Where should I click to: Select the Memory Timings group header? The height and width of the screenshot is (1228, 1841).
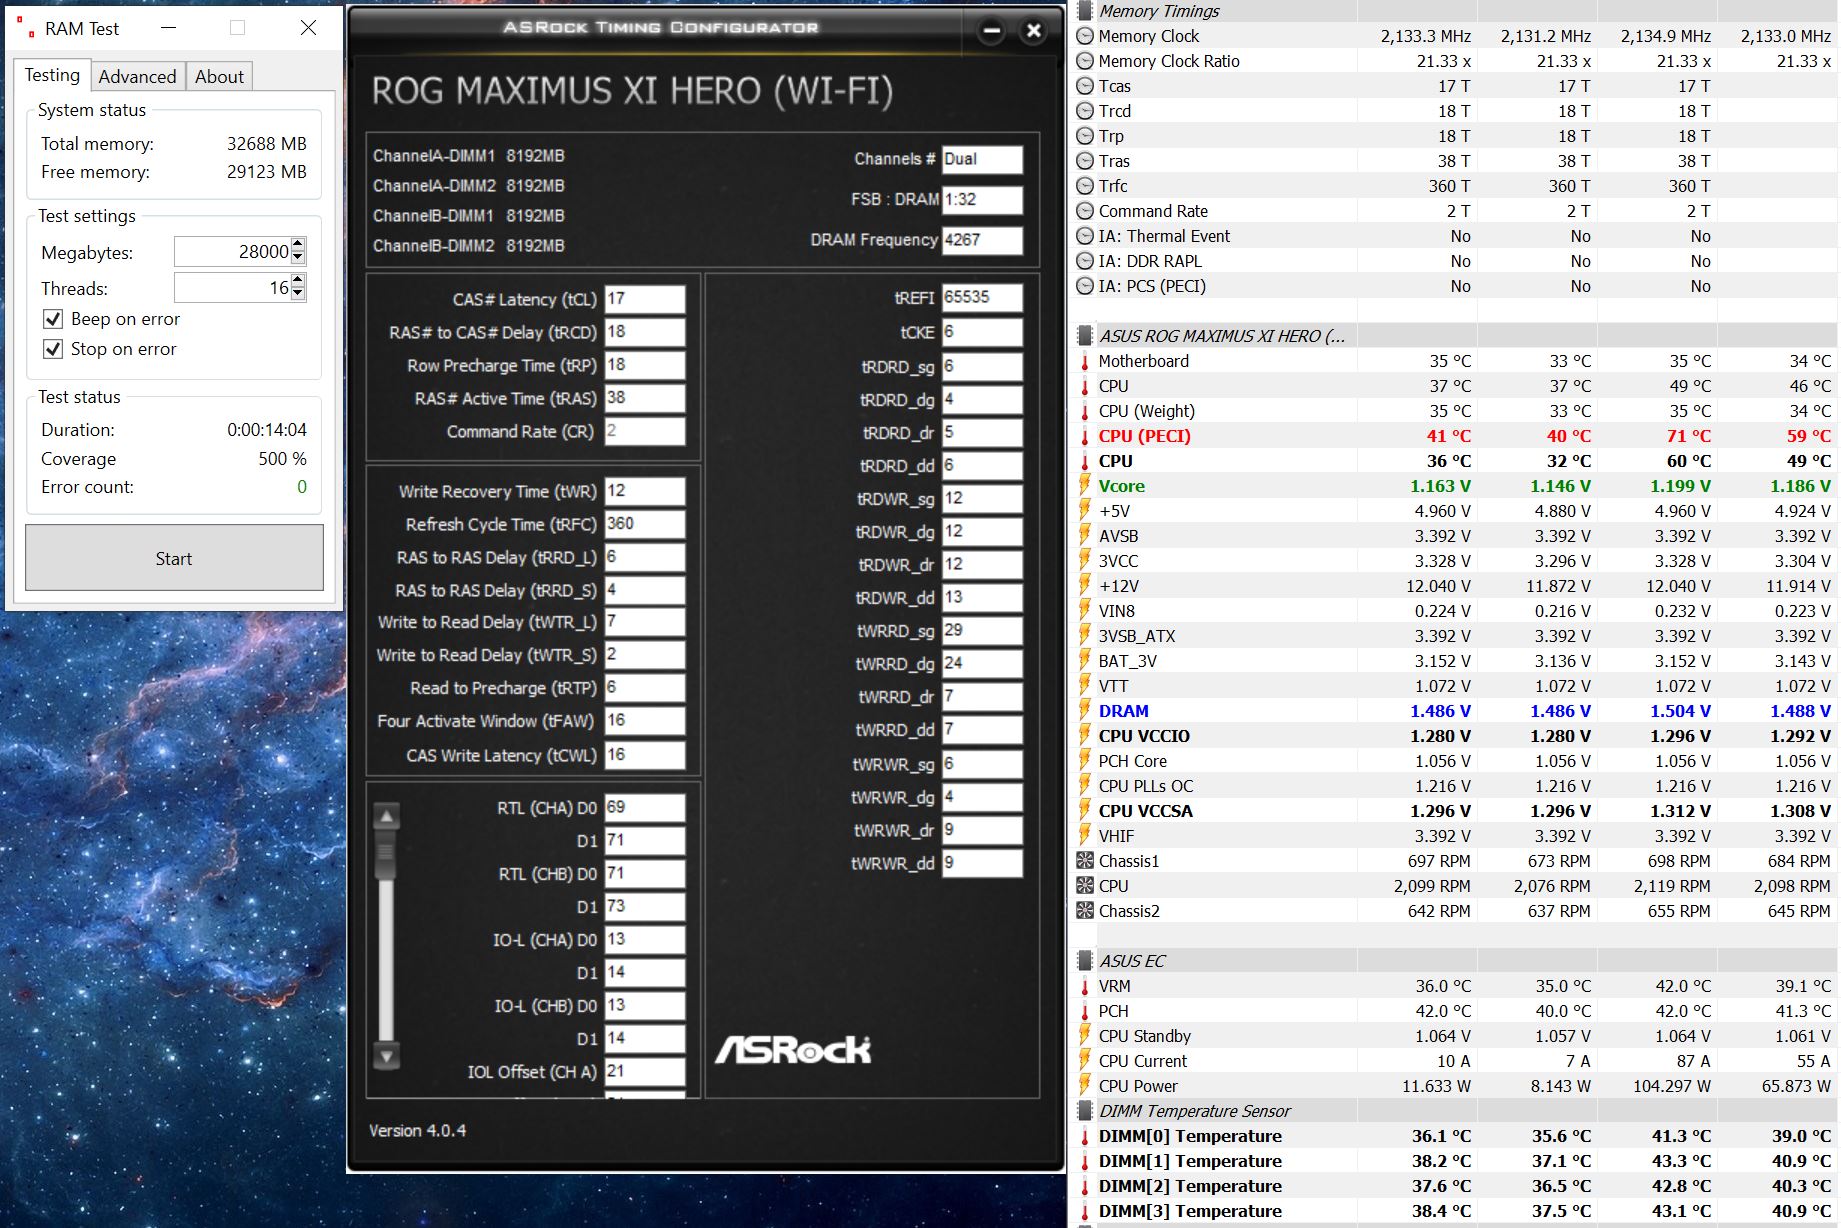(1455, 11)
